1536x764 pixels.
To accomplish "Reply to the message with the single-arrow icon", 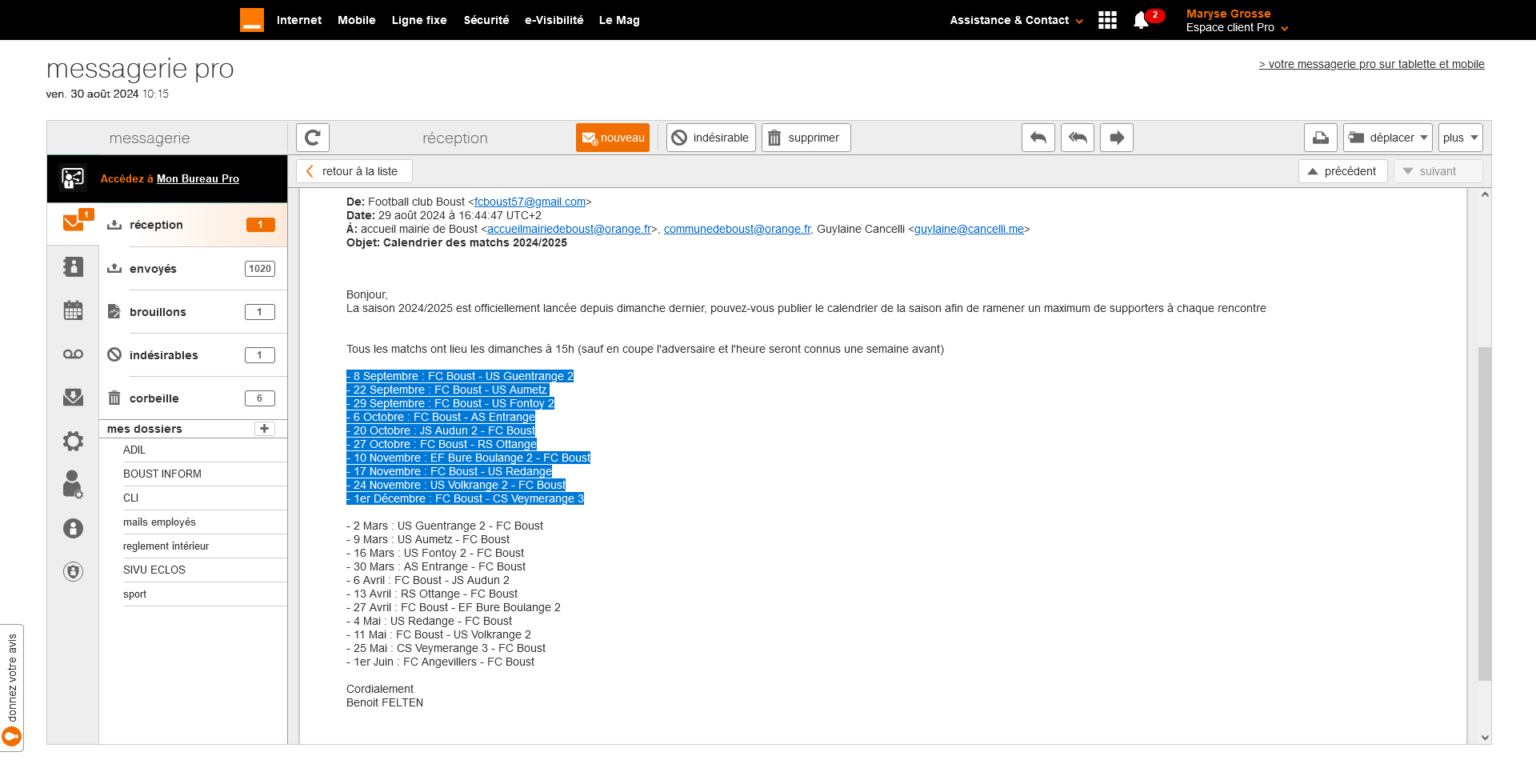I will pyautogui.click(x=1038, y=138).
